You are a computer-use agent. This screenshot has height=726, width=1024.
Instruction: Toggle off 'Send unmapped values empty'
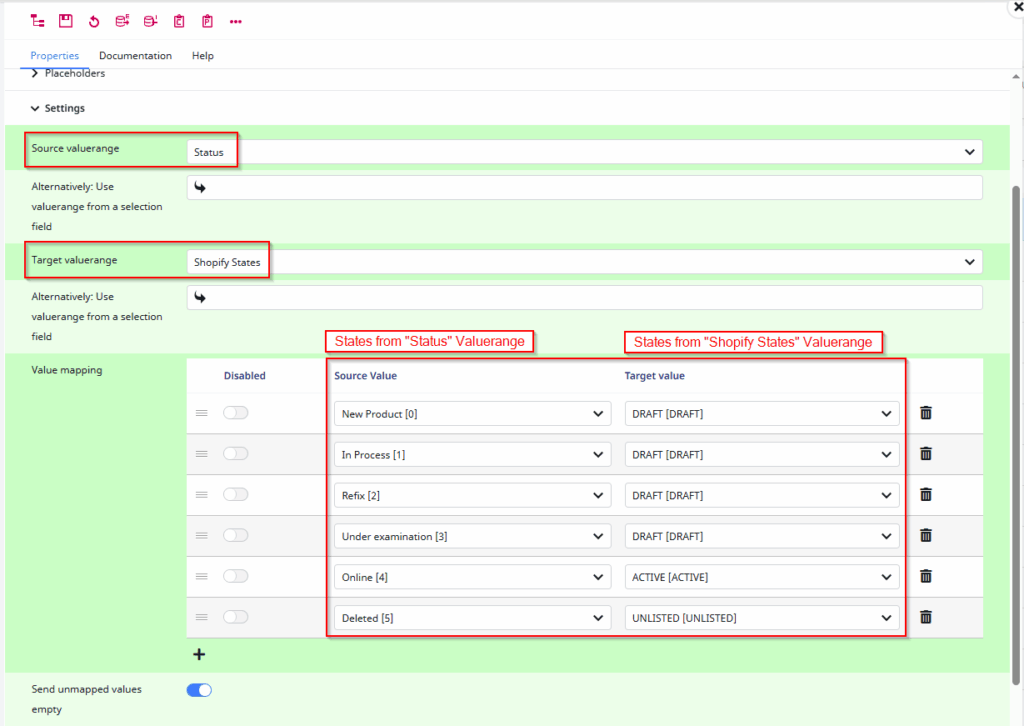(198, 689)
